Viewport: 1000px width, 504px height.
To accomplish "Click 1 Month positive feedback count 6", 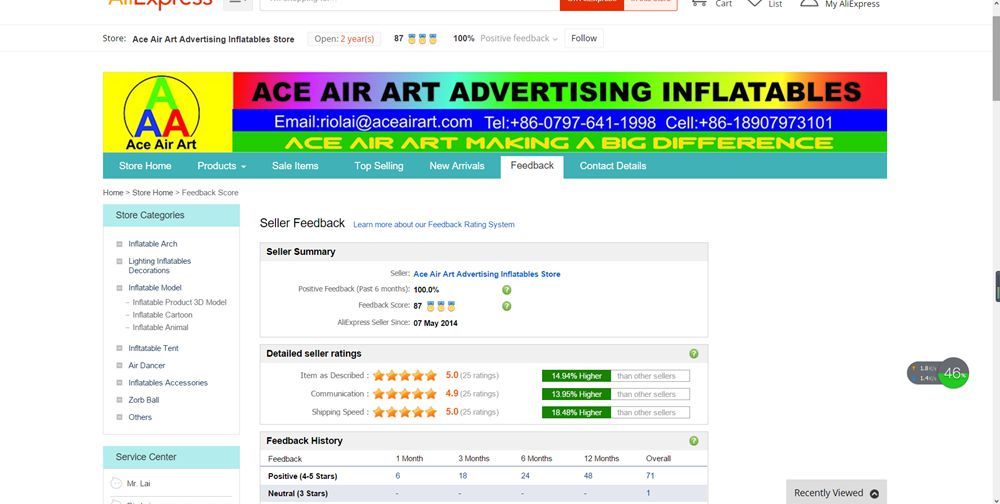I will point(397,476).
